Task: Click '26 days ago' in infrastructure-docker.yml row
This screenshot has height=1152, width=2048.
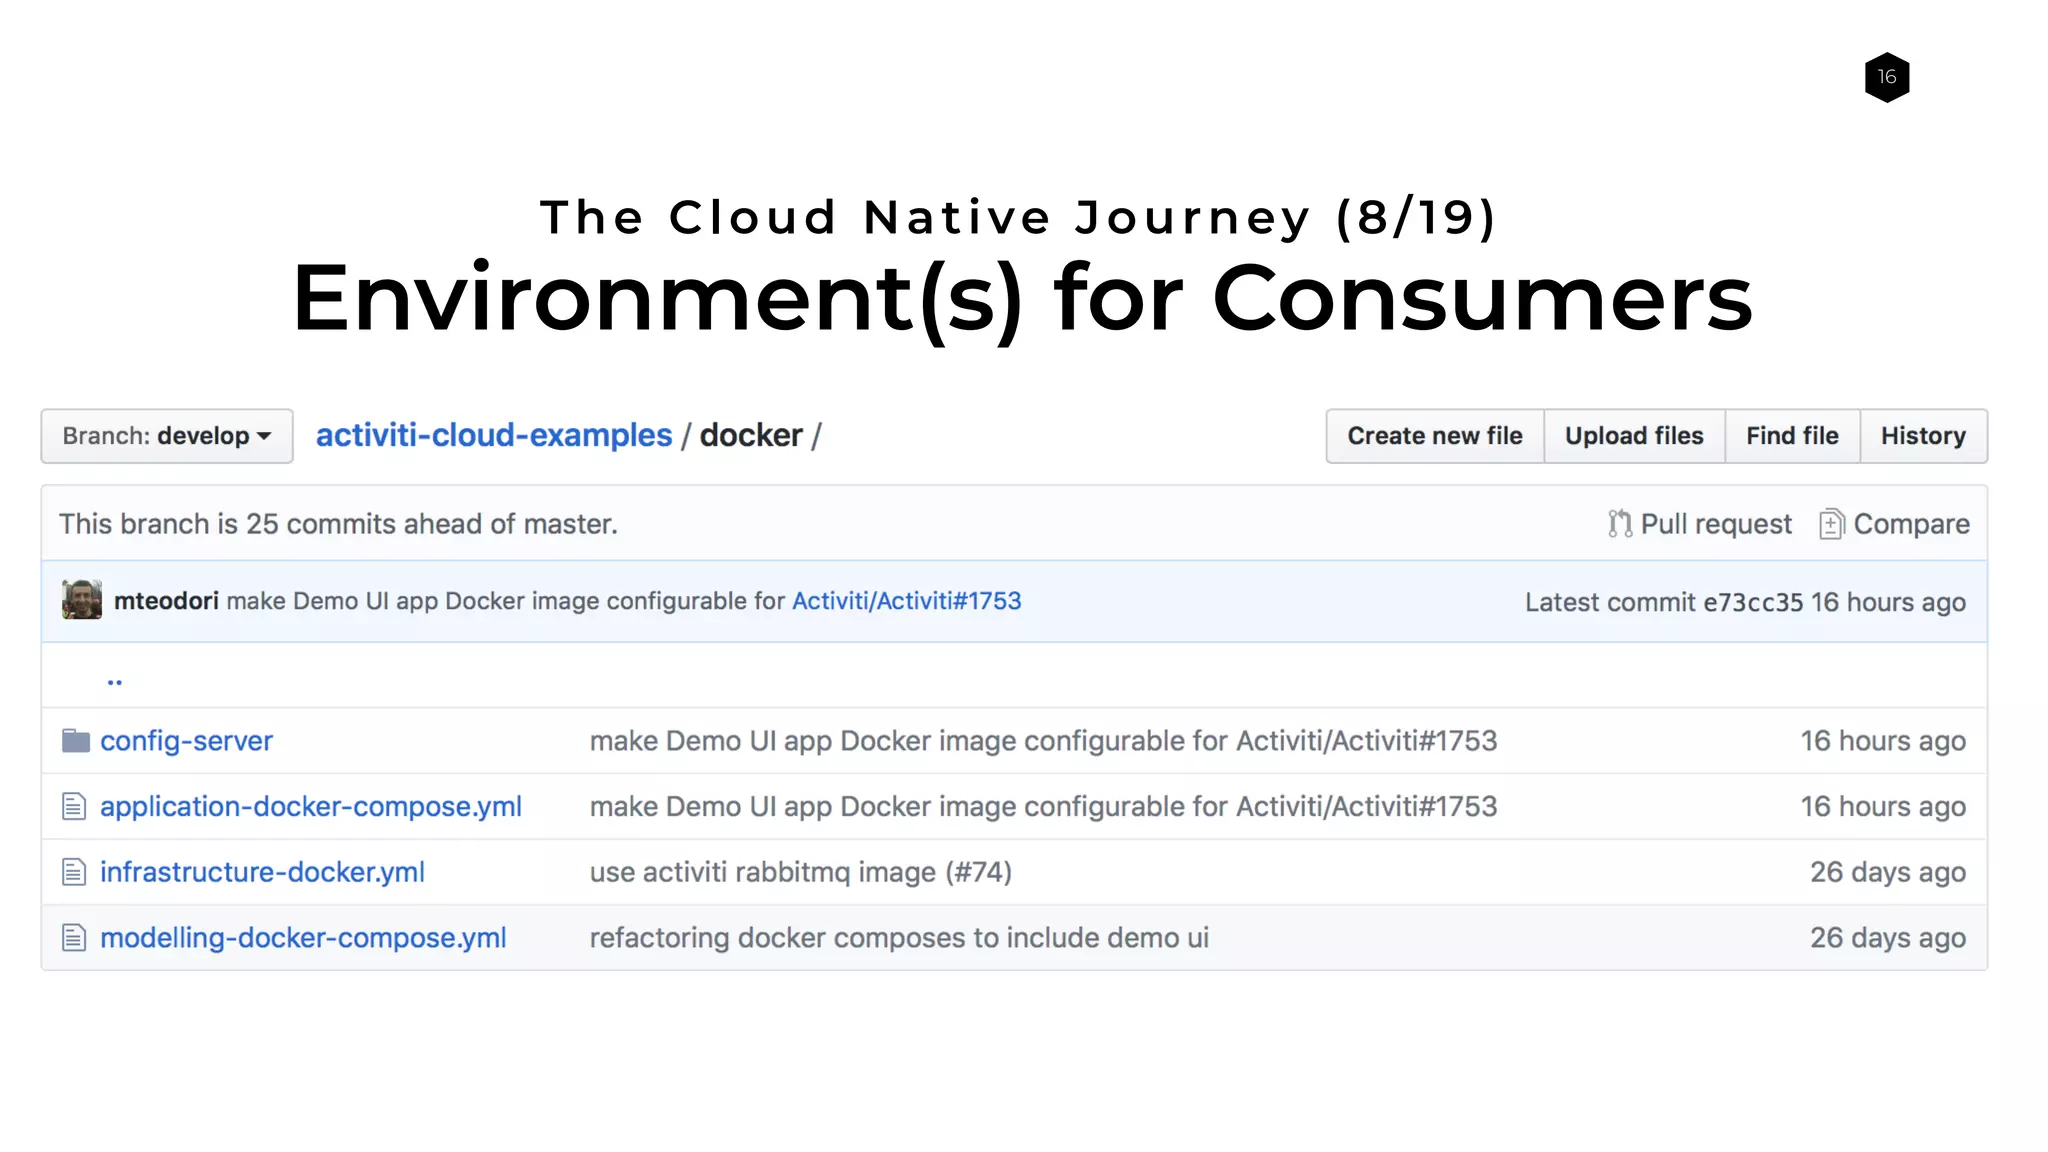Action: pyautogui.click(x=1888, y=872)
